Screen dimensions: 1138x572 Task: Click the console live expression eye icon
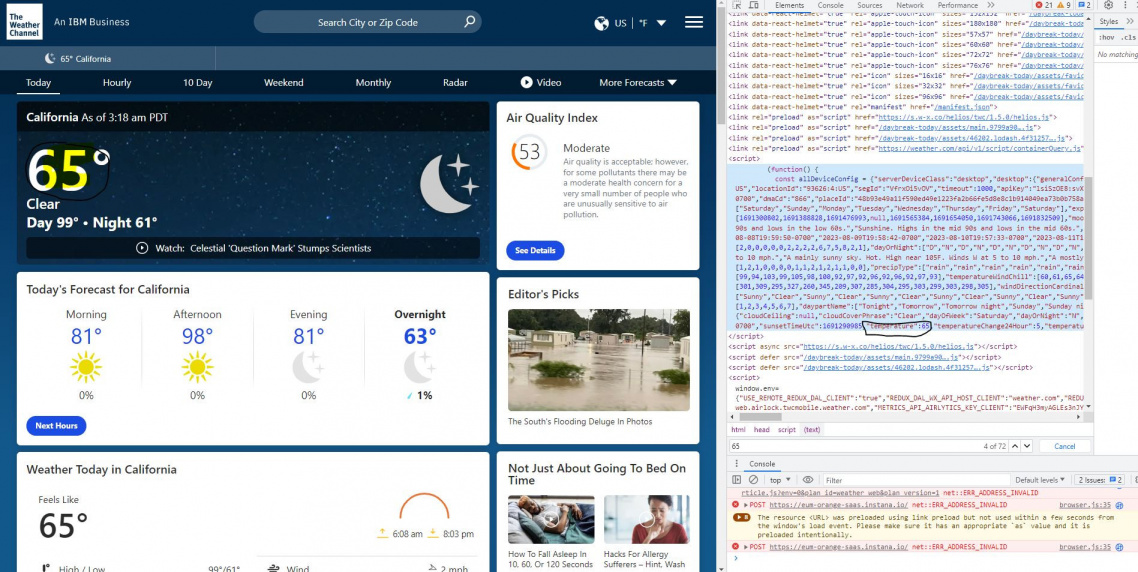point(809,480)
